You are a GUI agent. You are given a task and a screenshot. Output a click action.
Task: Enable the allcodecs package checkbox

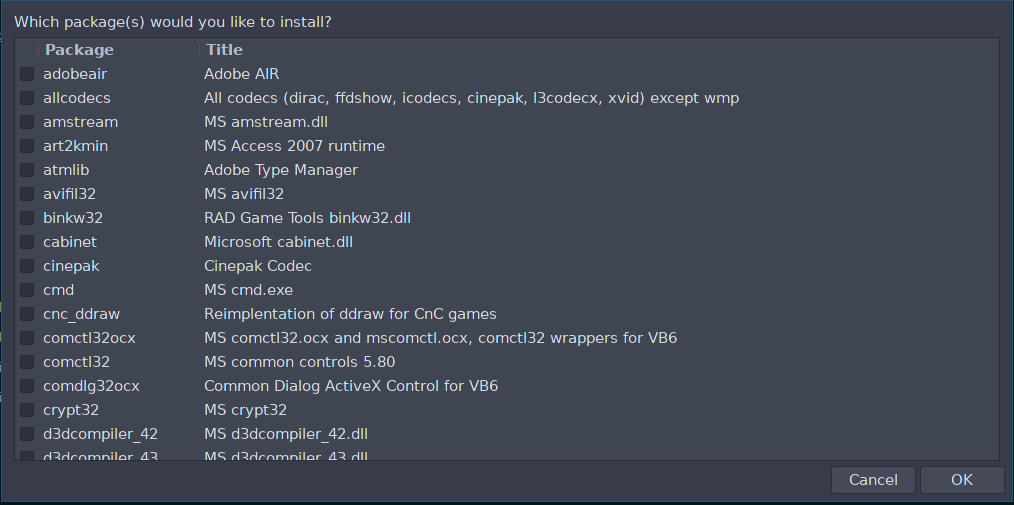pos(27,98)
